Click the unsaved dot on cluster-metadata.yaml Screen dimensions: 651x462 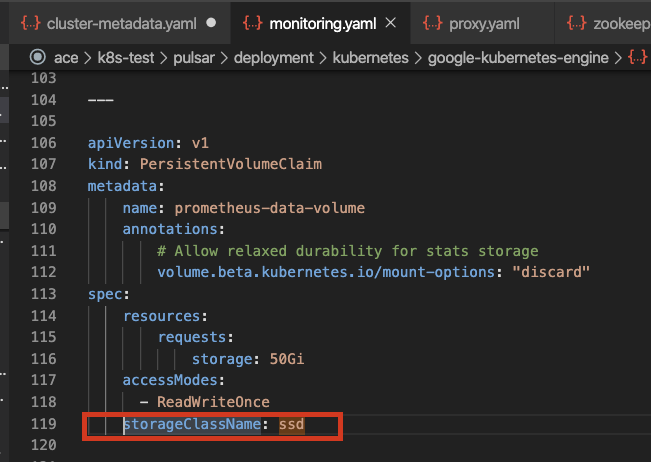[x=211, y=23]
